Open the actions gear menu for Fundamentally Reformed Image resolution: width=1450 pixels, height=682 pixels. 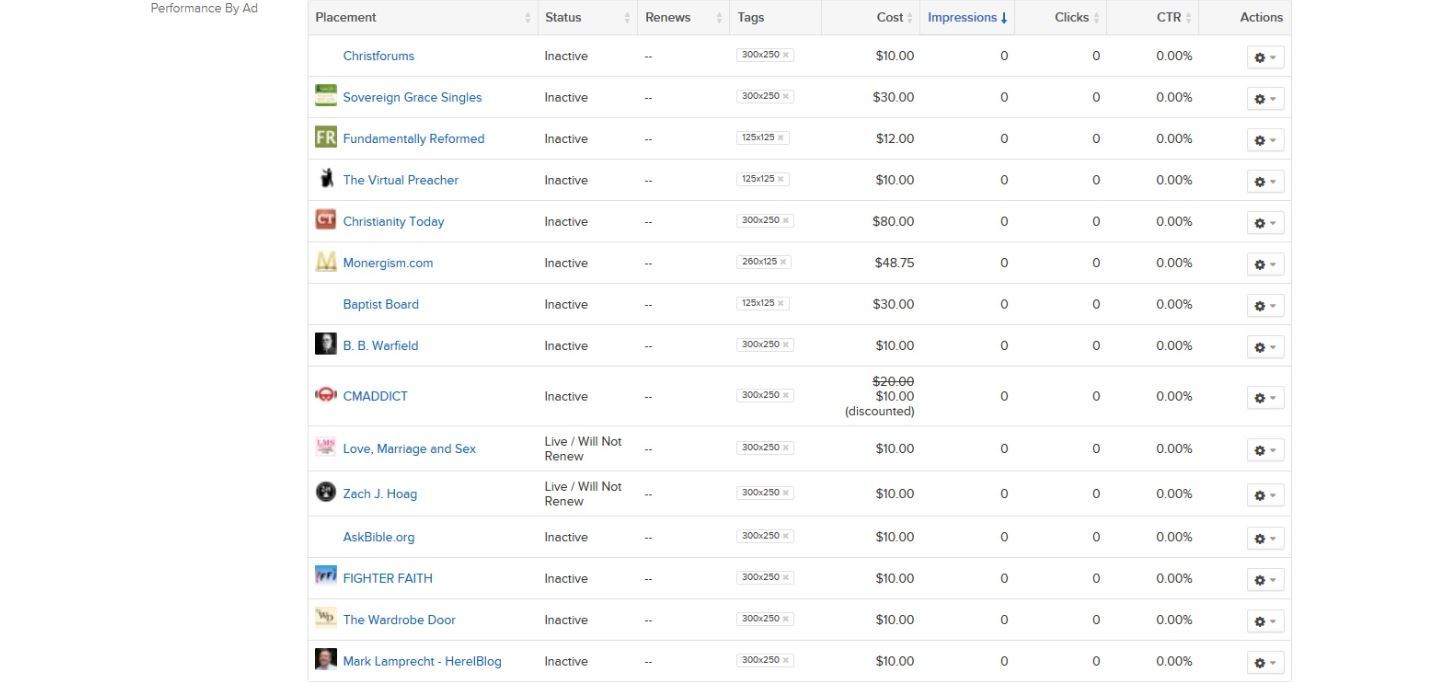1265,140
